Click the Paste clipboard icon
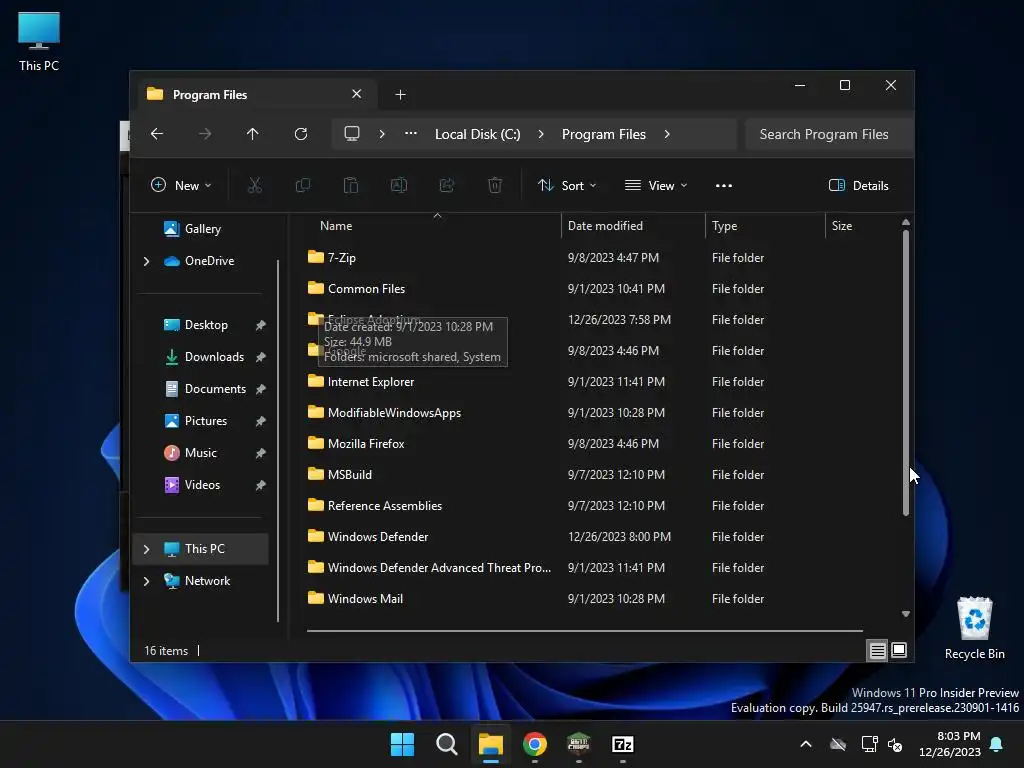1024x768 pixels. click(351, 185)
